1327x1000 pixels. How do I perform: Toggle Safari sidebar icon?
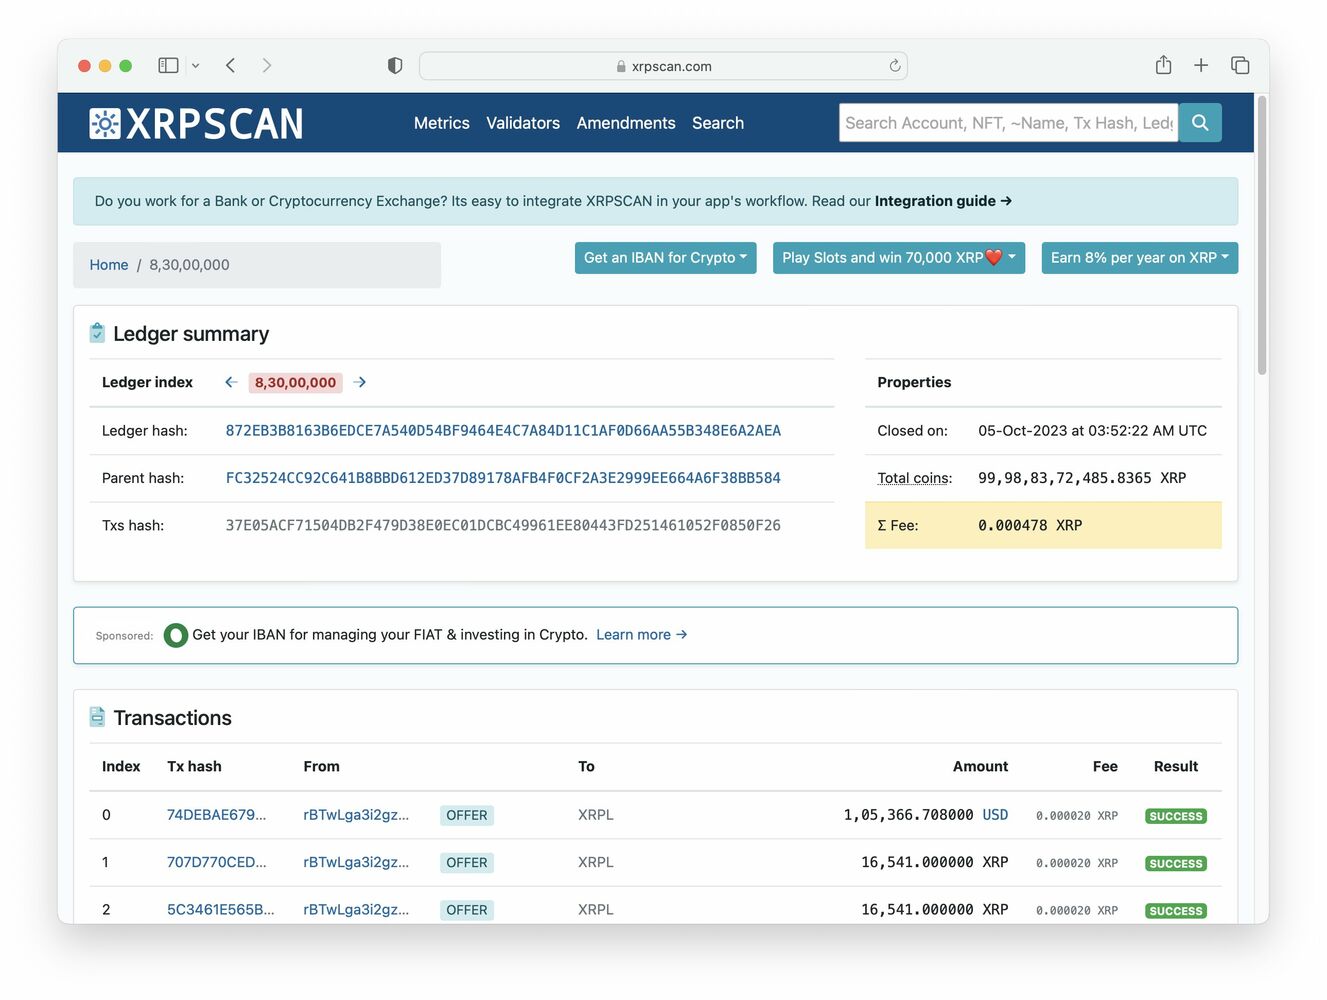point(168,66)
